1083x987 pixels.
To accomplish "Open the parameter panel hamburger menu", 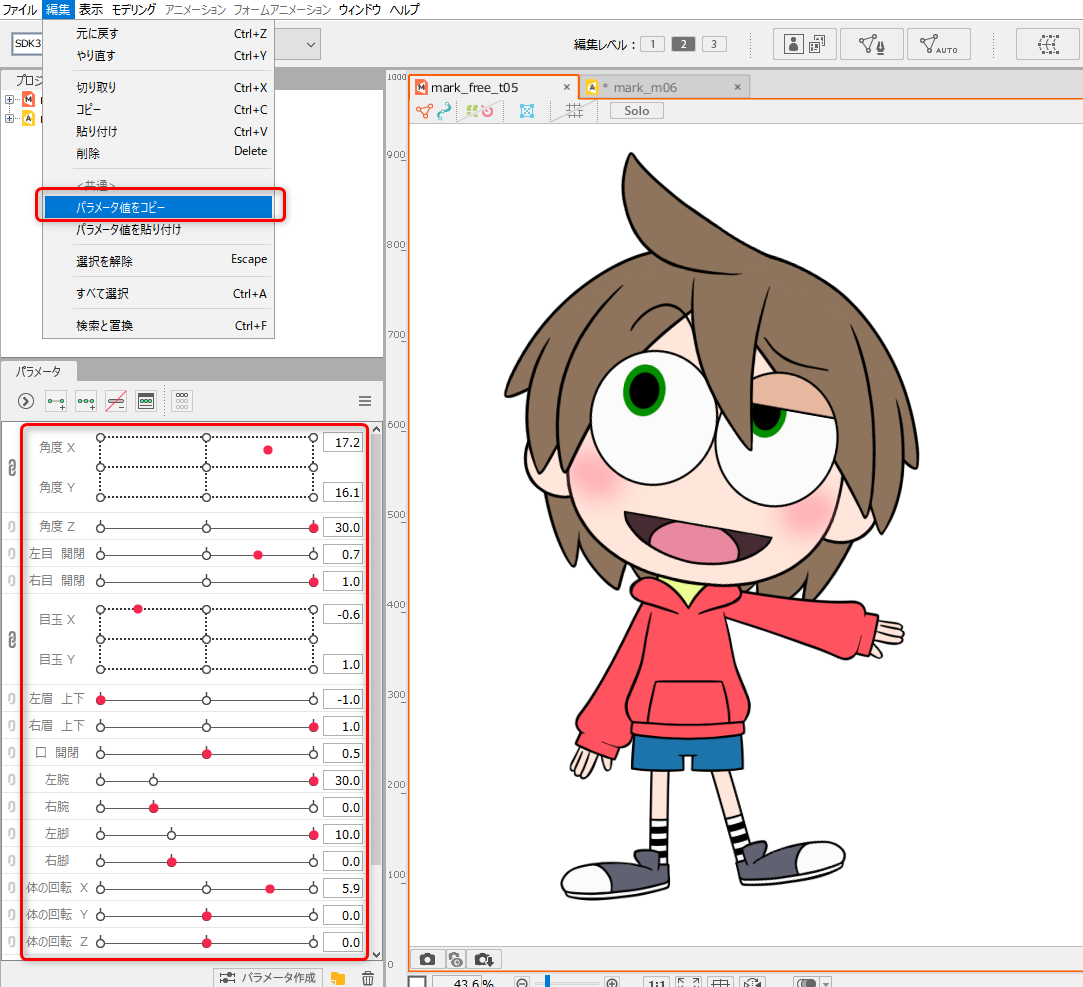I will [x=365, y=401].
